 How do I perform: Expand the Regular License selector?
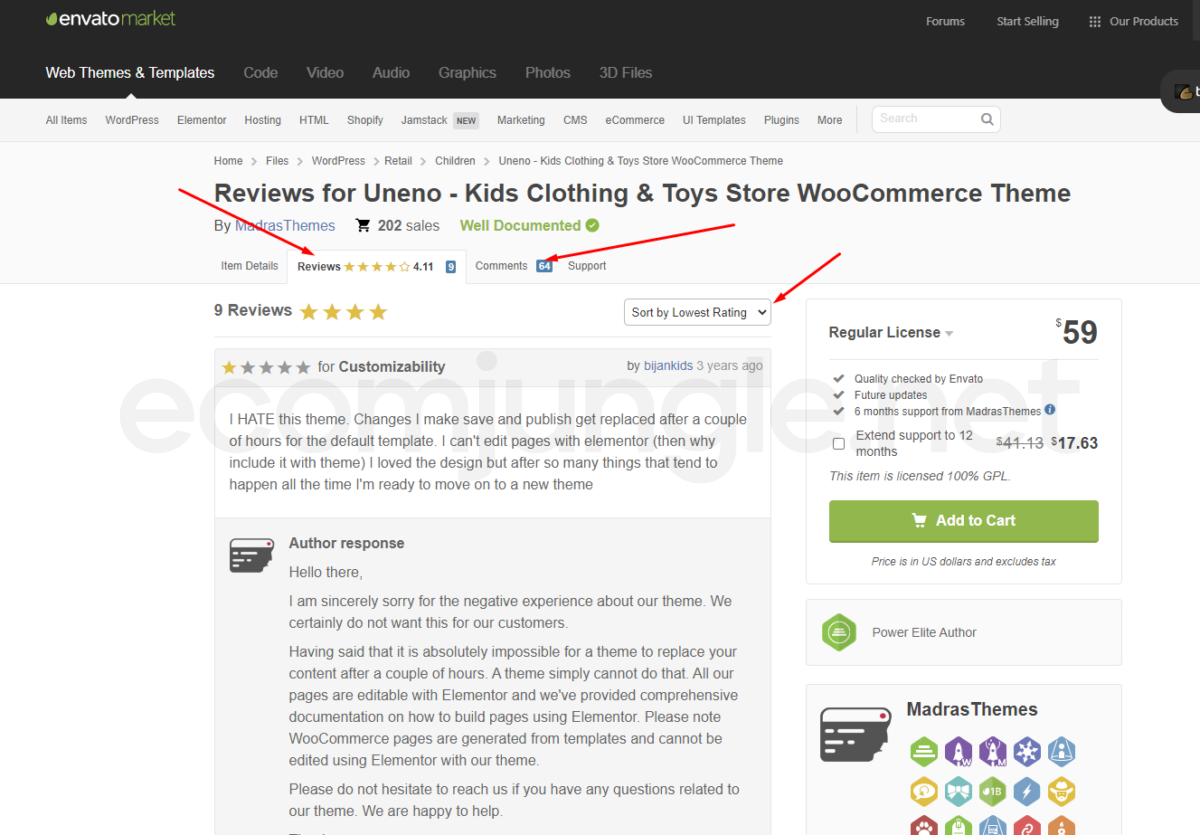(x=891, y=332)
